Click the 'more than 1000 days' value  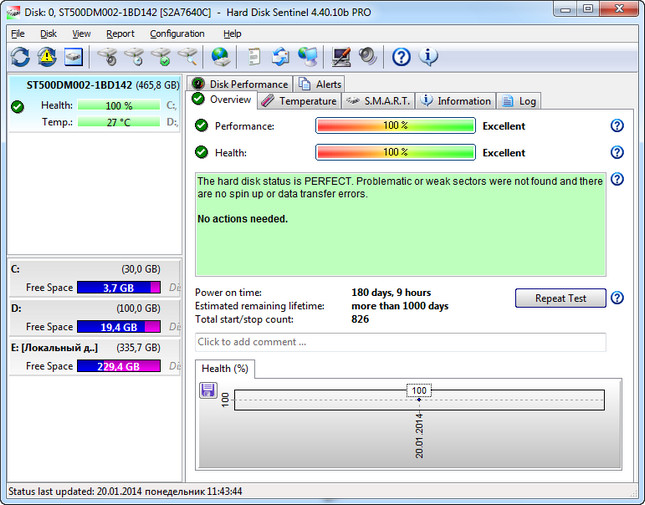tap(400, 306)
